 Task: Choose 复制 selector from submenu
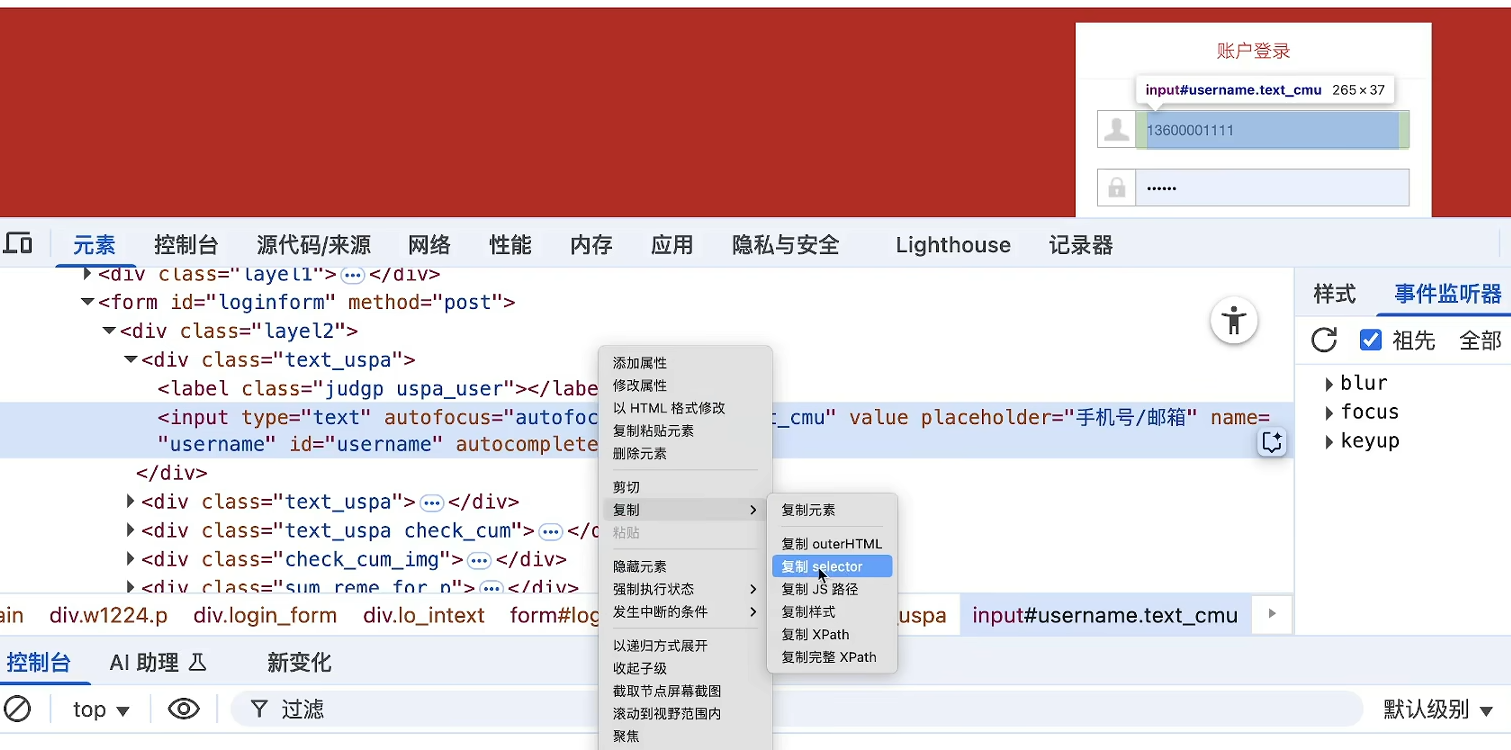pyautogui.click(x=830, y=566)
